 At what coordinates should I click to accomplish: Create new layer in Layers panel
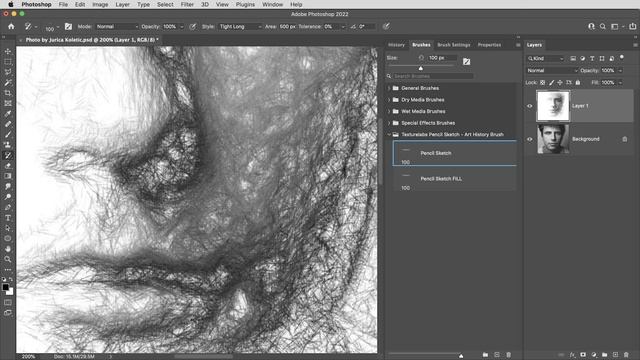[615, 355]
